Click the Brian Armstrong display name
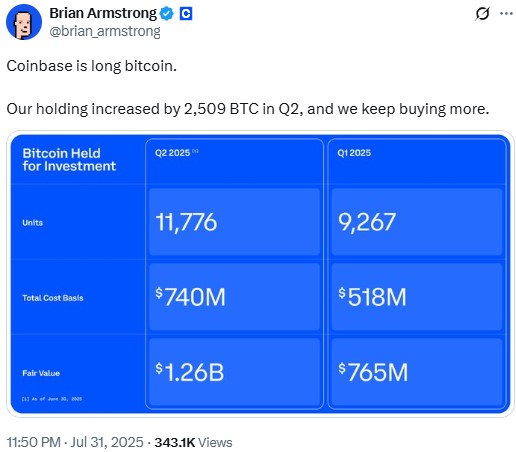516x452 pixels. pyautogui.click(x=103, y=13)
